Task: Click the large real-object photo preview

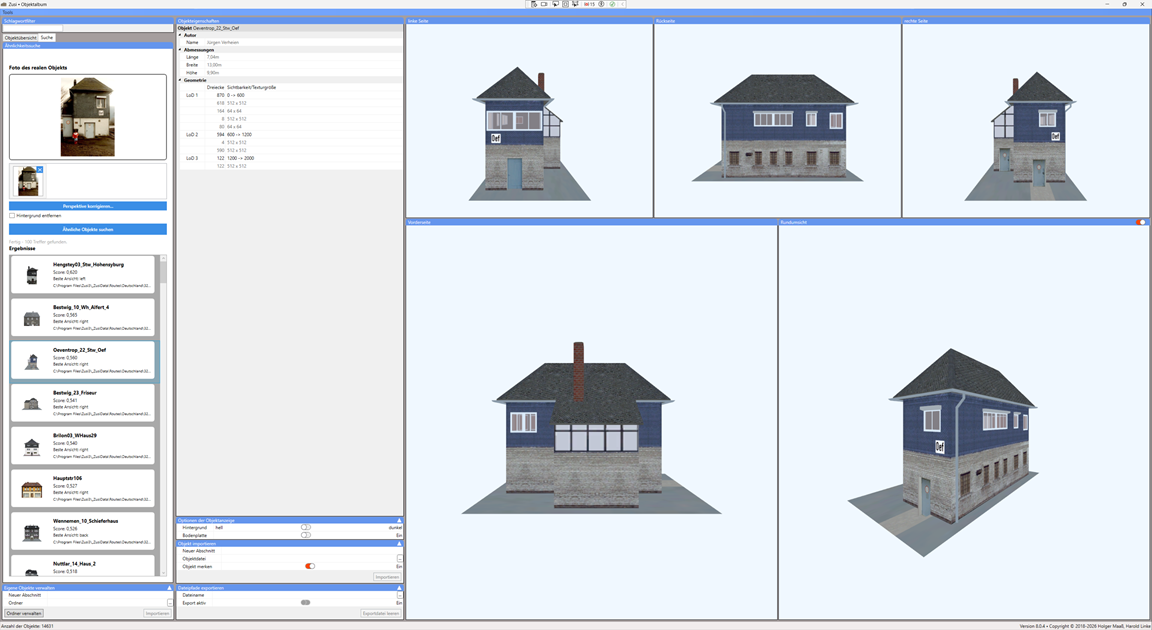Action: [87, 117]
